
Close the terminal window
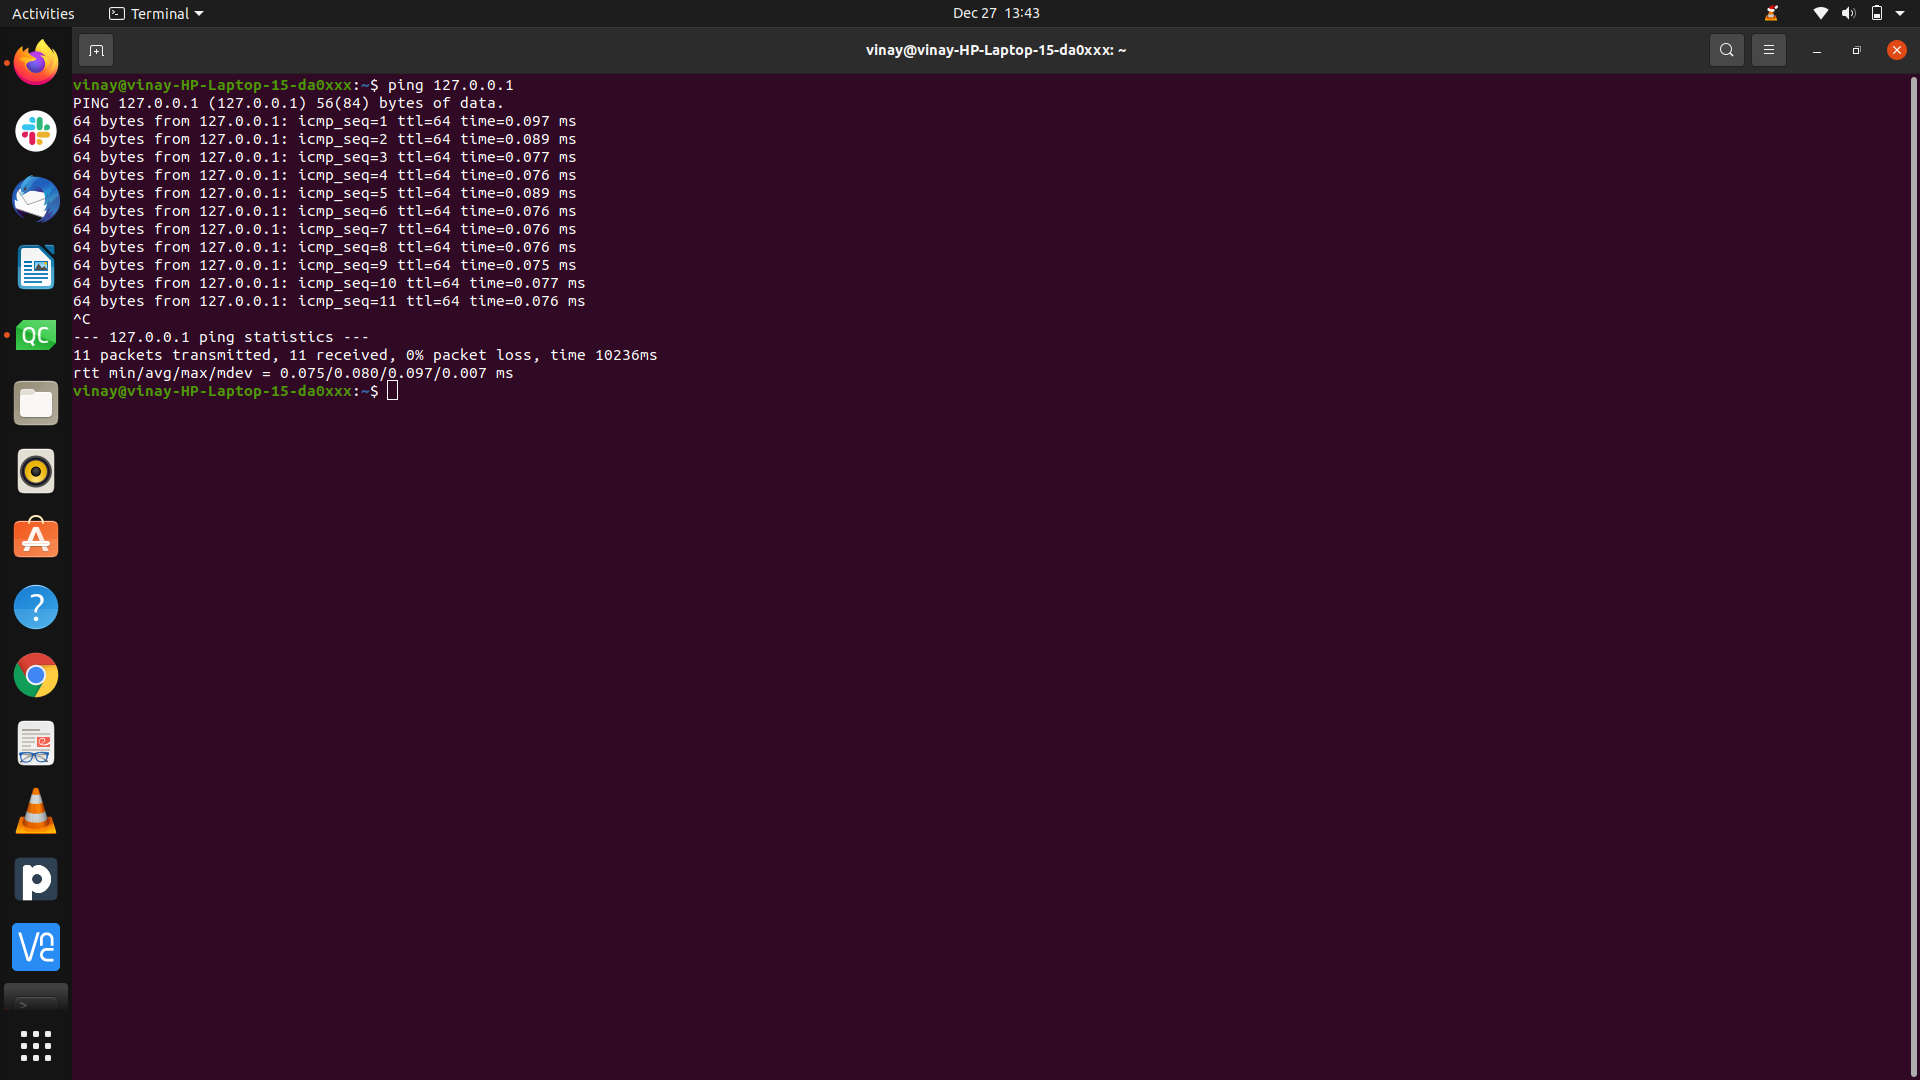(1896, 50)
